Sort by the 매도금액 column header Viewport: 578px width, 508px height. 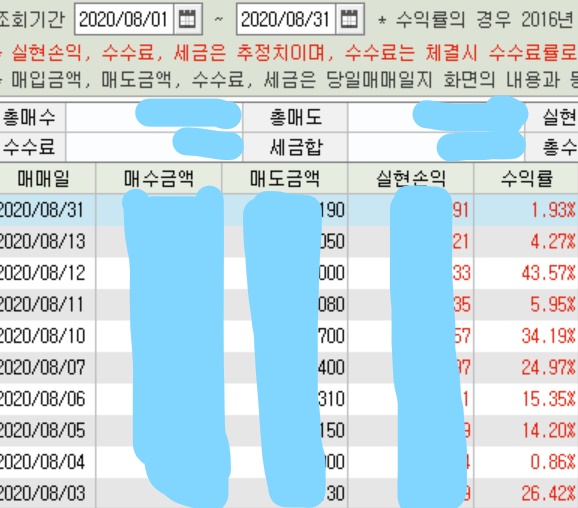pos(285,178)
